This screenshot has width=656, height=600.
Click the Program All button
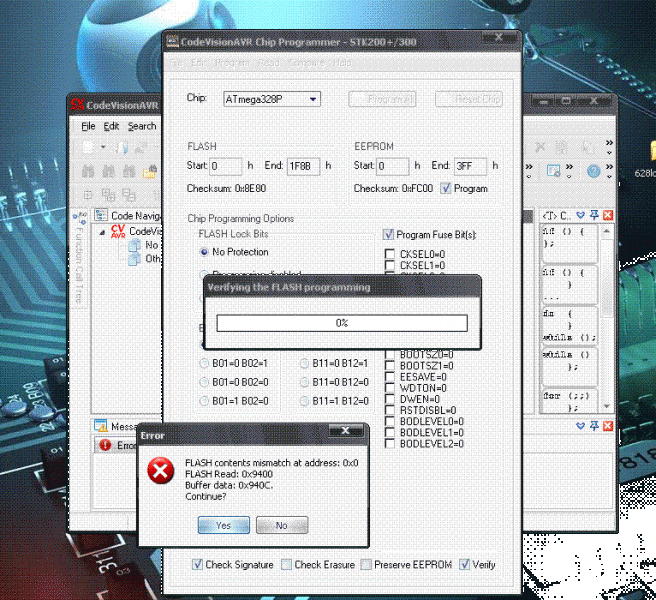382,99
